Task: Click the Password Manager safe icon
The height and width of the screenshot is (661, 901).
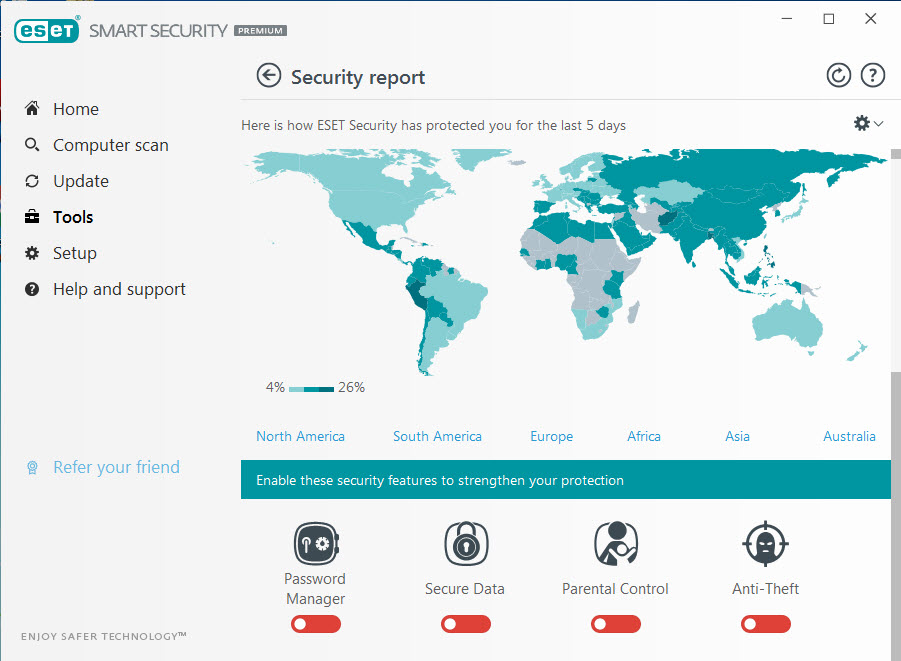Action: 316,543
